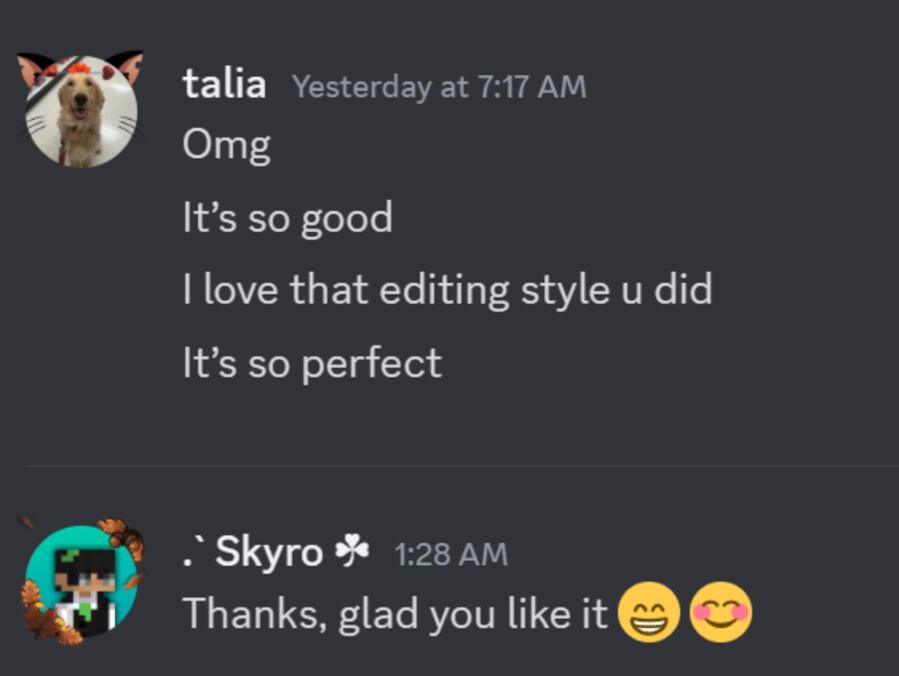Click the message 'I love that editing style u did'
Viewport: 899px width, 676px height.
(447, 290)
